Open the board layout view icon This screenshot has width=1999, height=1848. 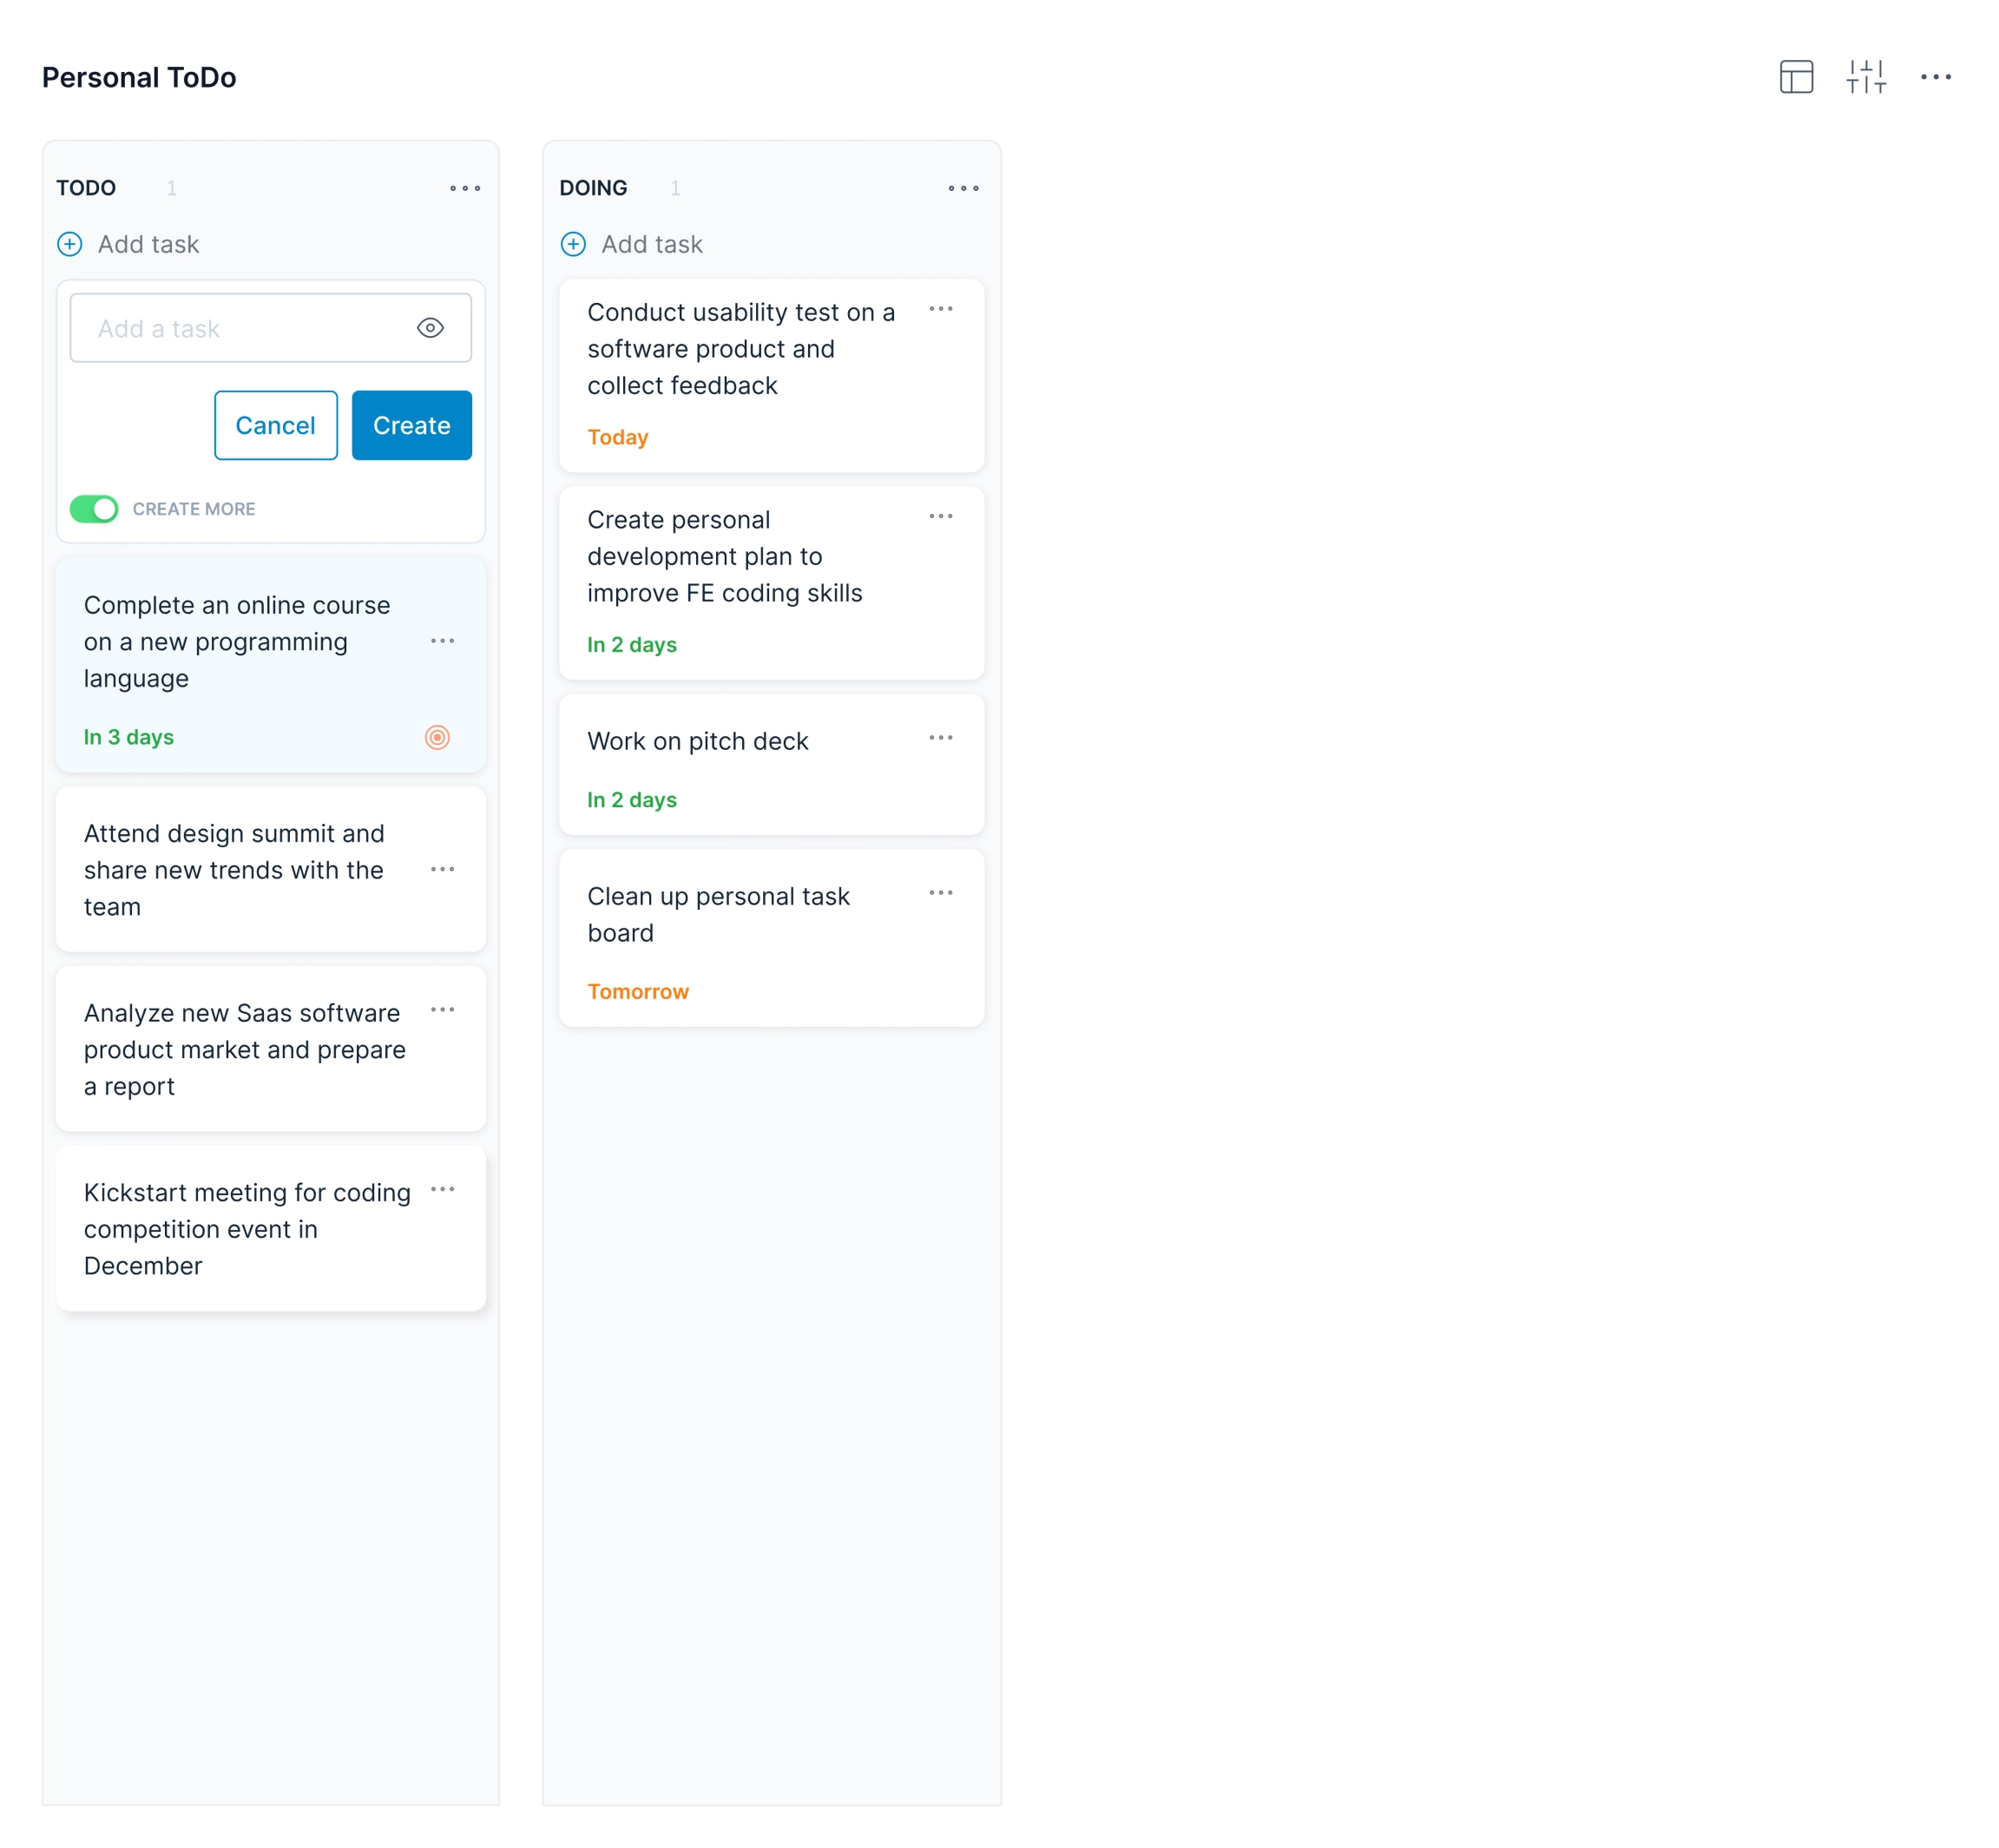1795,77
